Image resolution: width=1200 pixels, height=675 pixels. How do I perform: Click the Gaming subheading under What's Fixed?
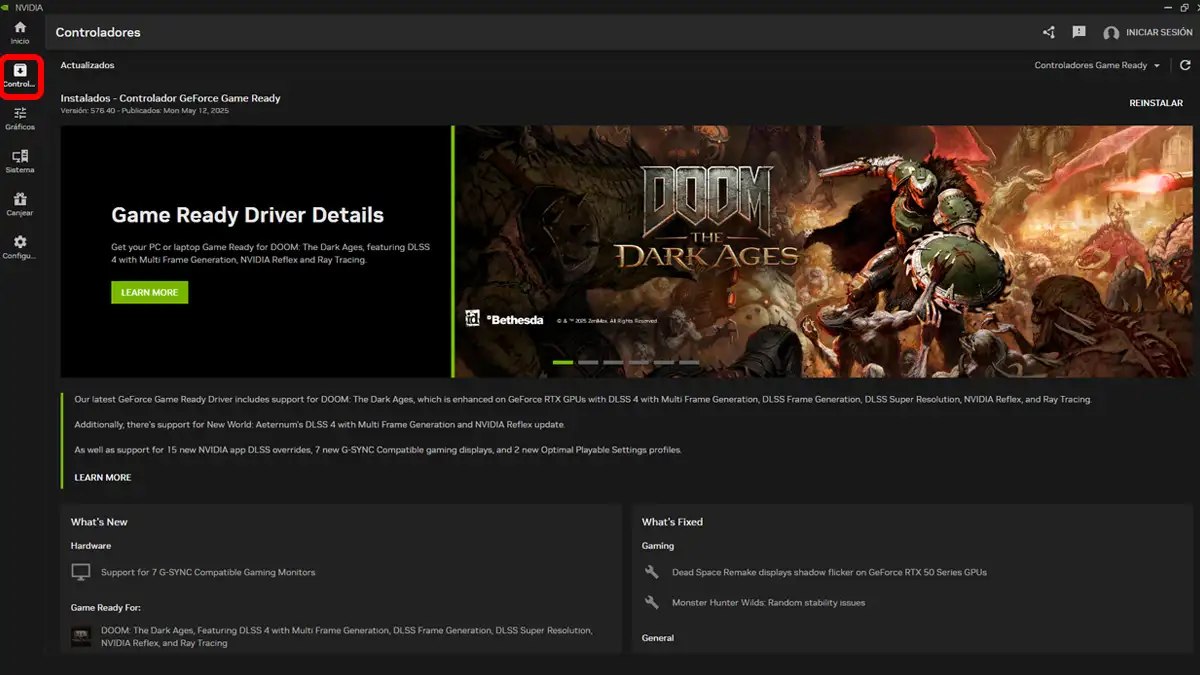point(658,546)
